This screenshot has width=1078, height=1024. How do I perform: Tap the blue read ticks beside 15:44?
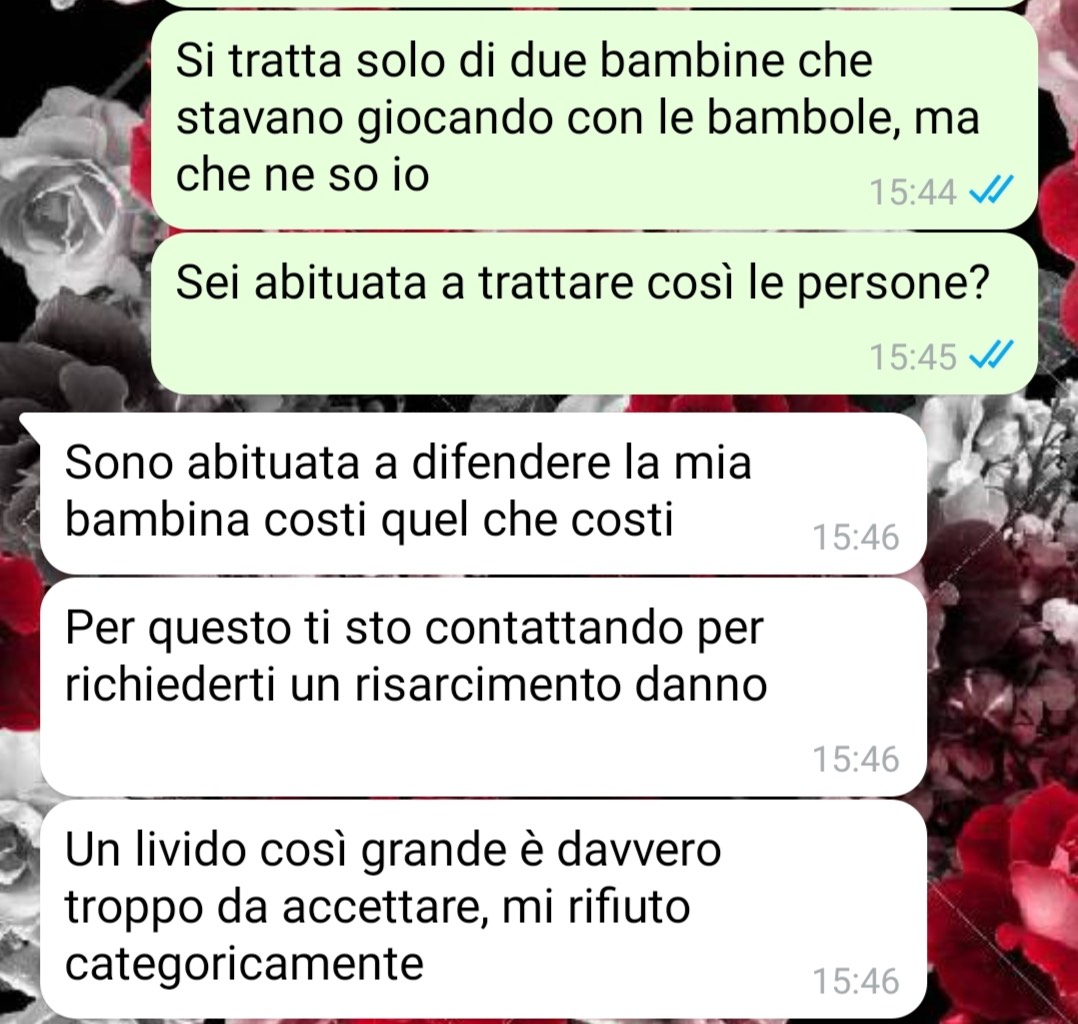click(x=991, y=190)
